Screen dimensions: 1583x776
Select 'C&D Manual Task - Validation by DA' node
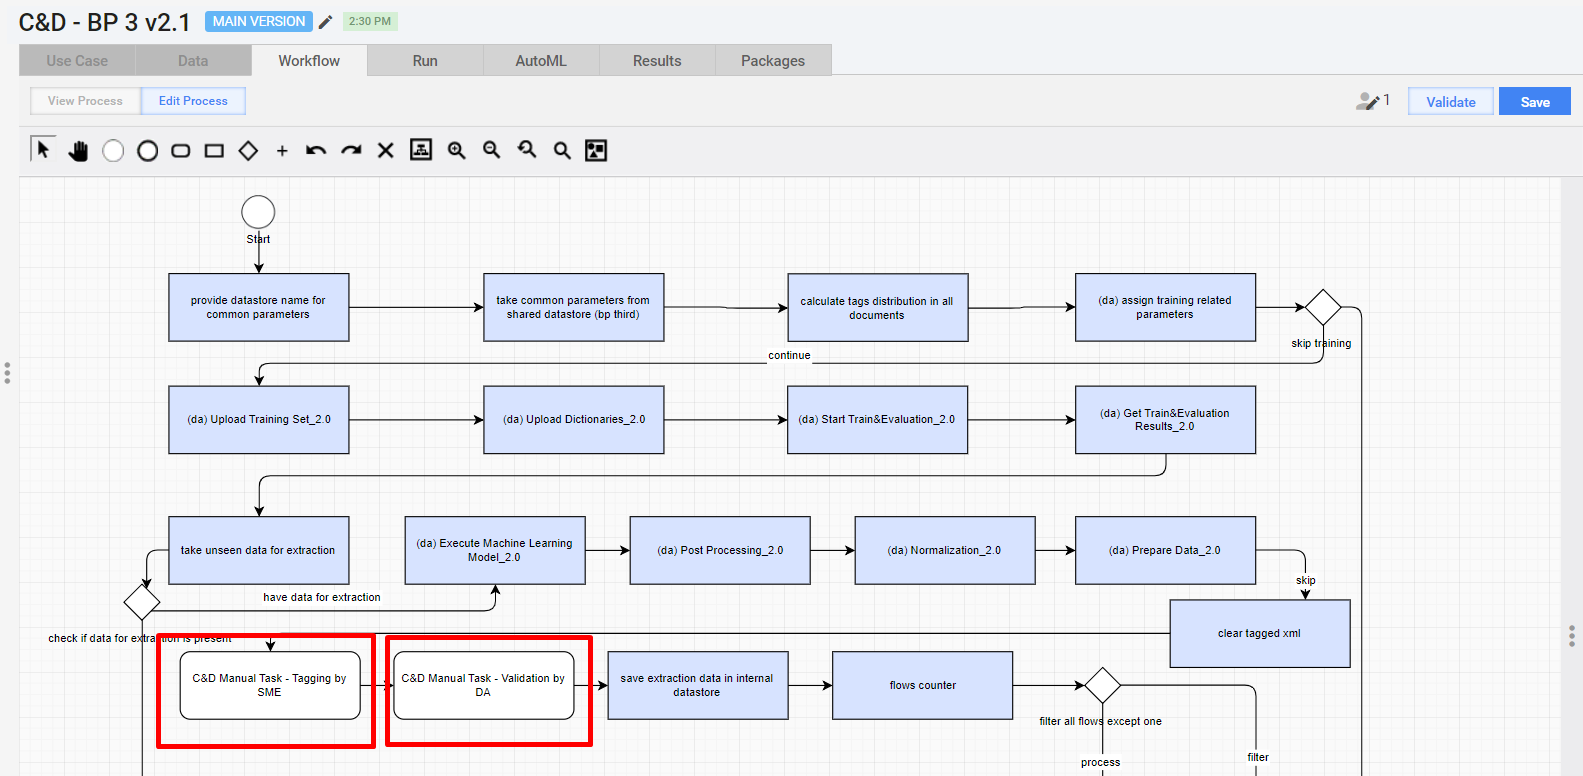484,685
